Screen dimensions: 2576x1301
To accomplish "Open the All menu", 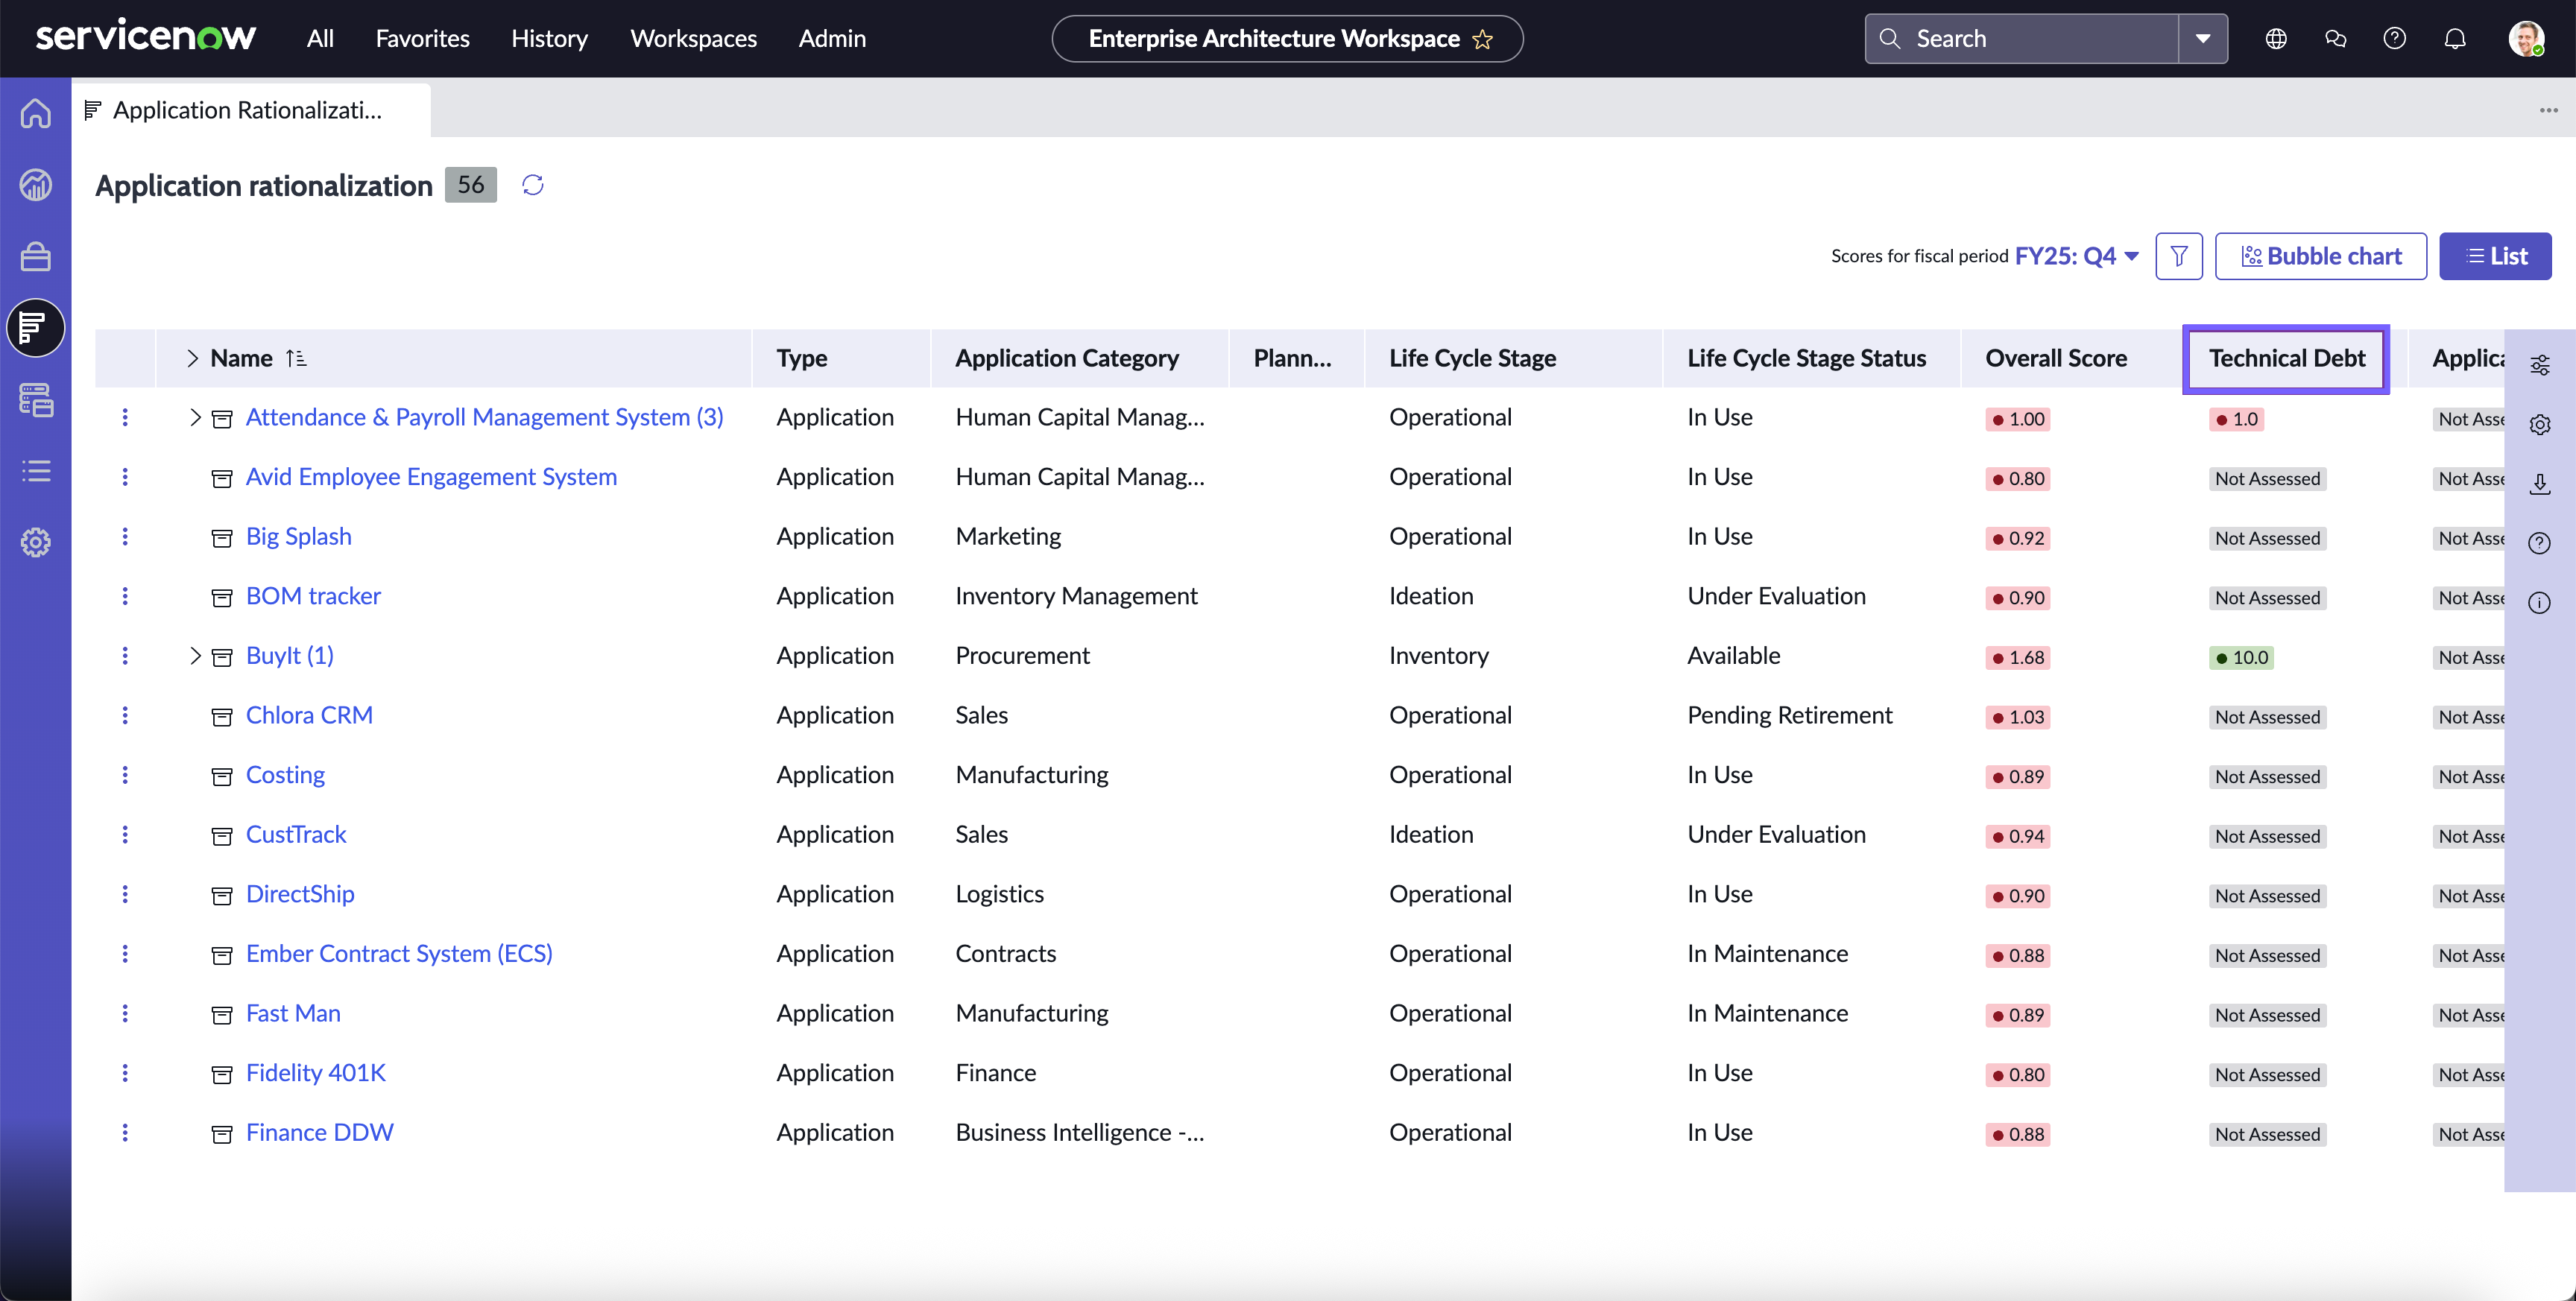I will [x=320, y=39].
